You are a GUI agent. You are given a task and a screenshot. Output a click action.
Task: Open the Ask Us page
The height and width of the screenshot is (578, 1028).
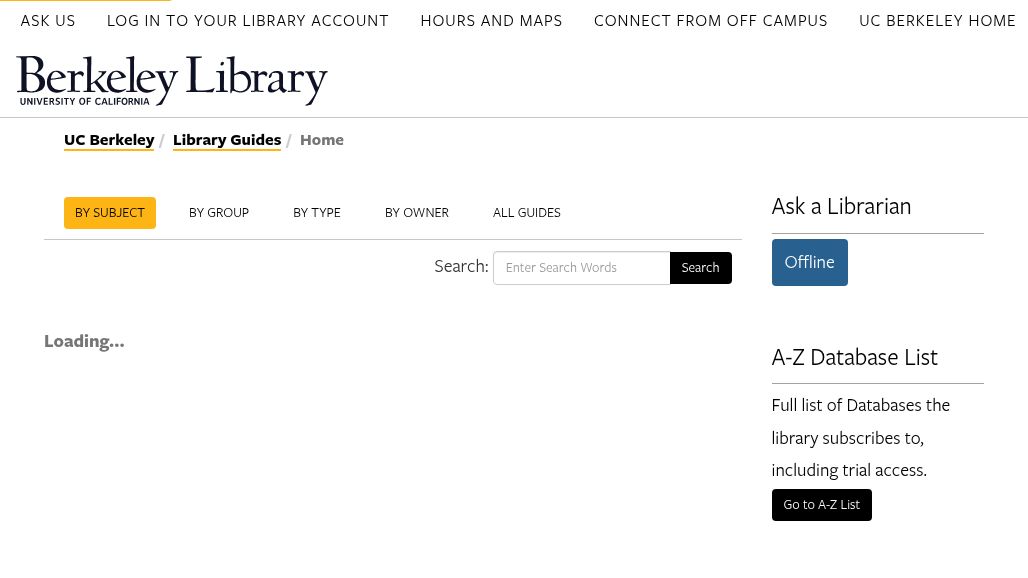pos(48,21)
